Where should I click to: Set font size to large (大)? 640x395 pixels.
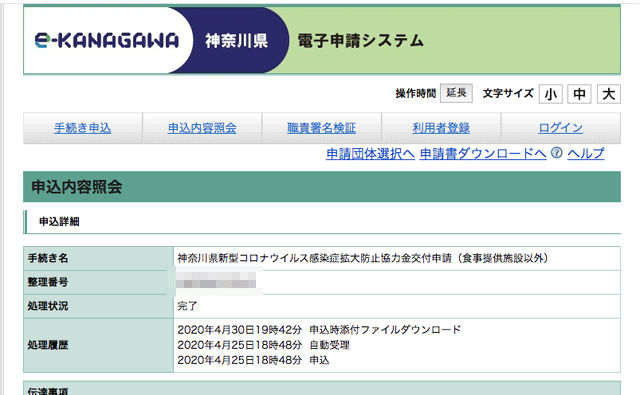point(609,94)
